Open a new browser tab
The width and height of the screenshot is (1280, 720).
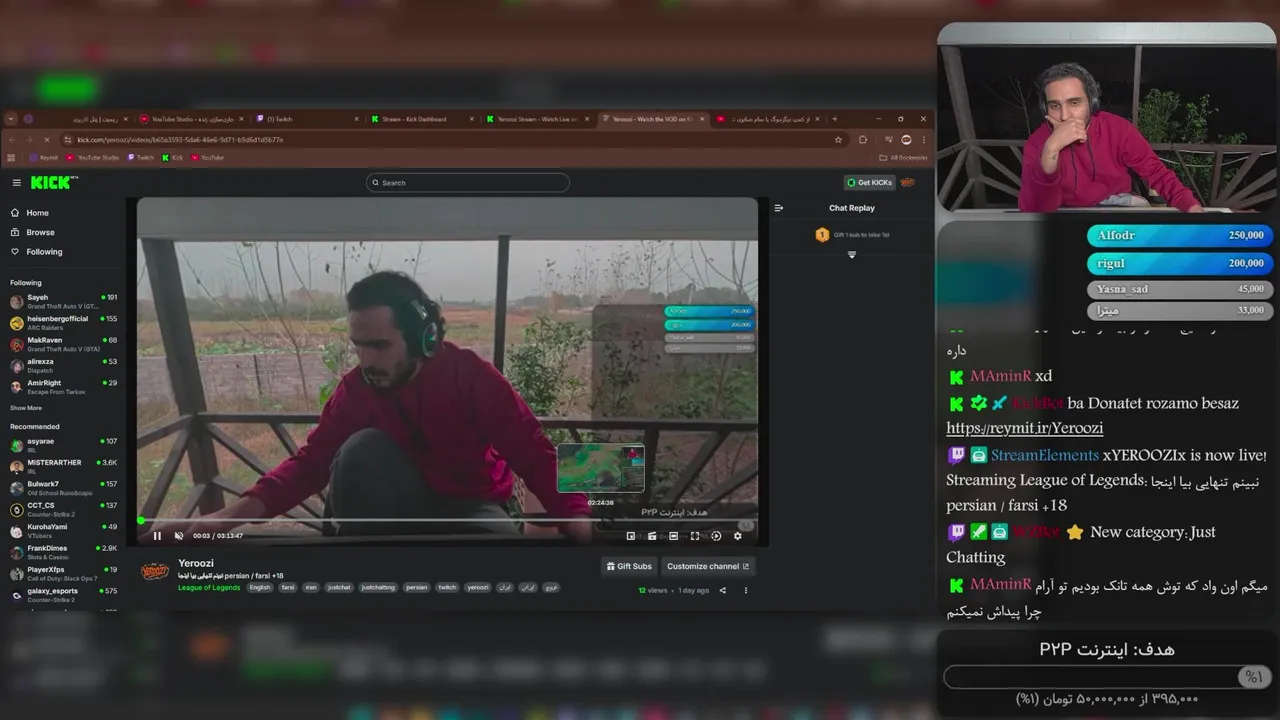click(835, 119)
